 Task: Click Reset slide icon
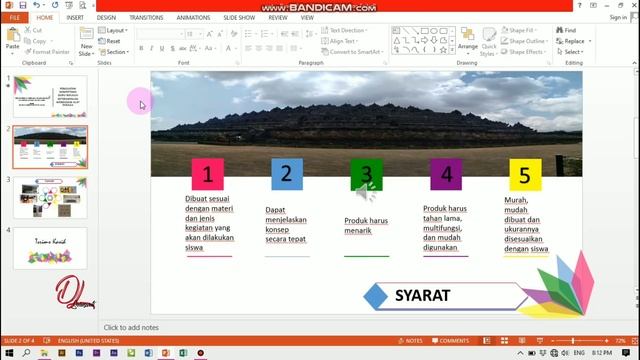[102, 41]
